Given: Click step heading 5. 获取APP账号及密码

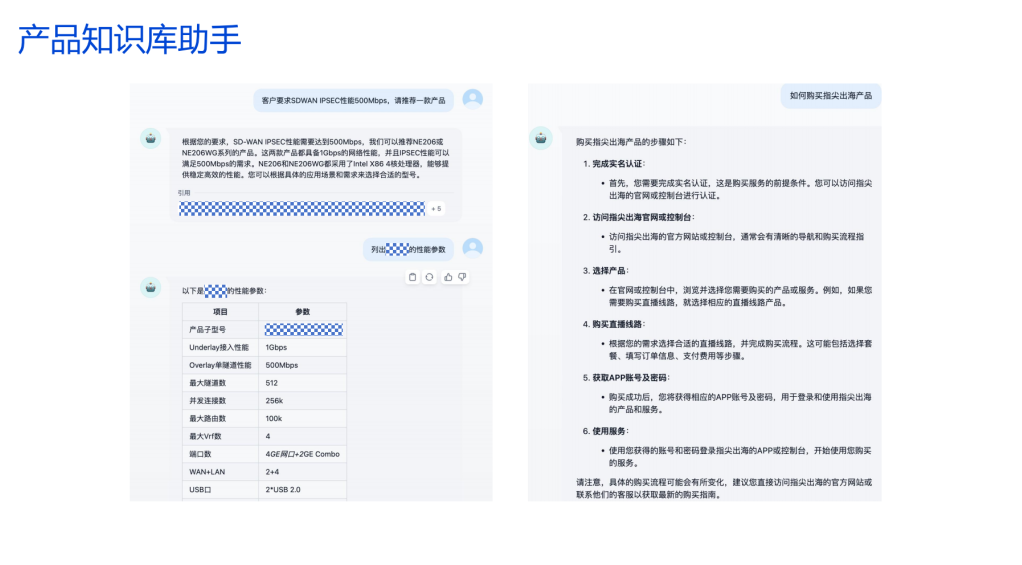Looking at the screenshot, I should pos(626,377).
